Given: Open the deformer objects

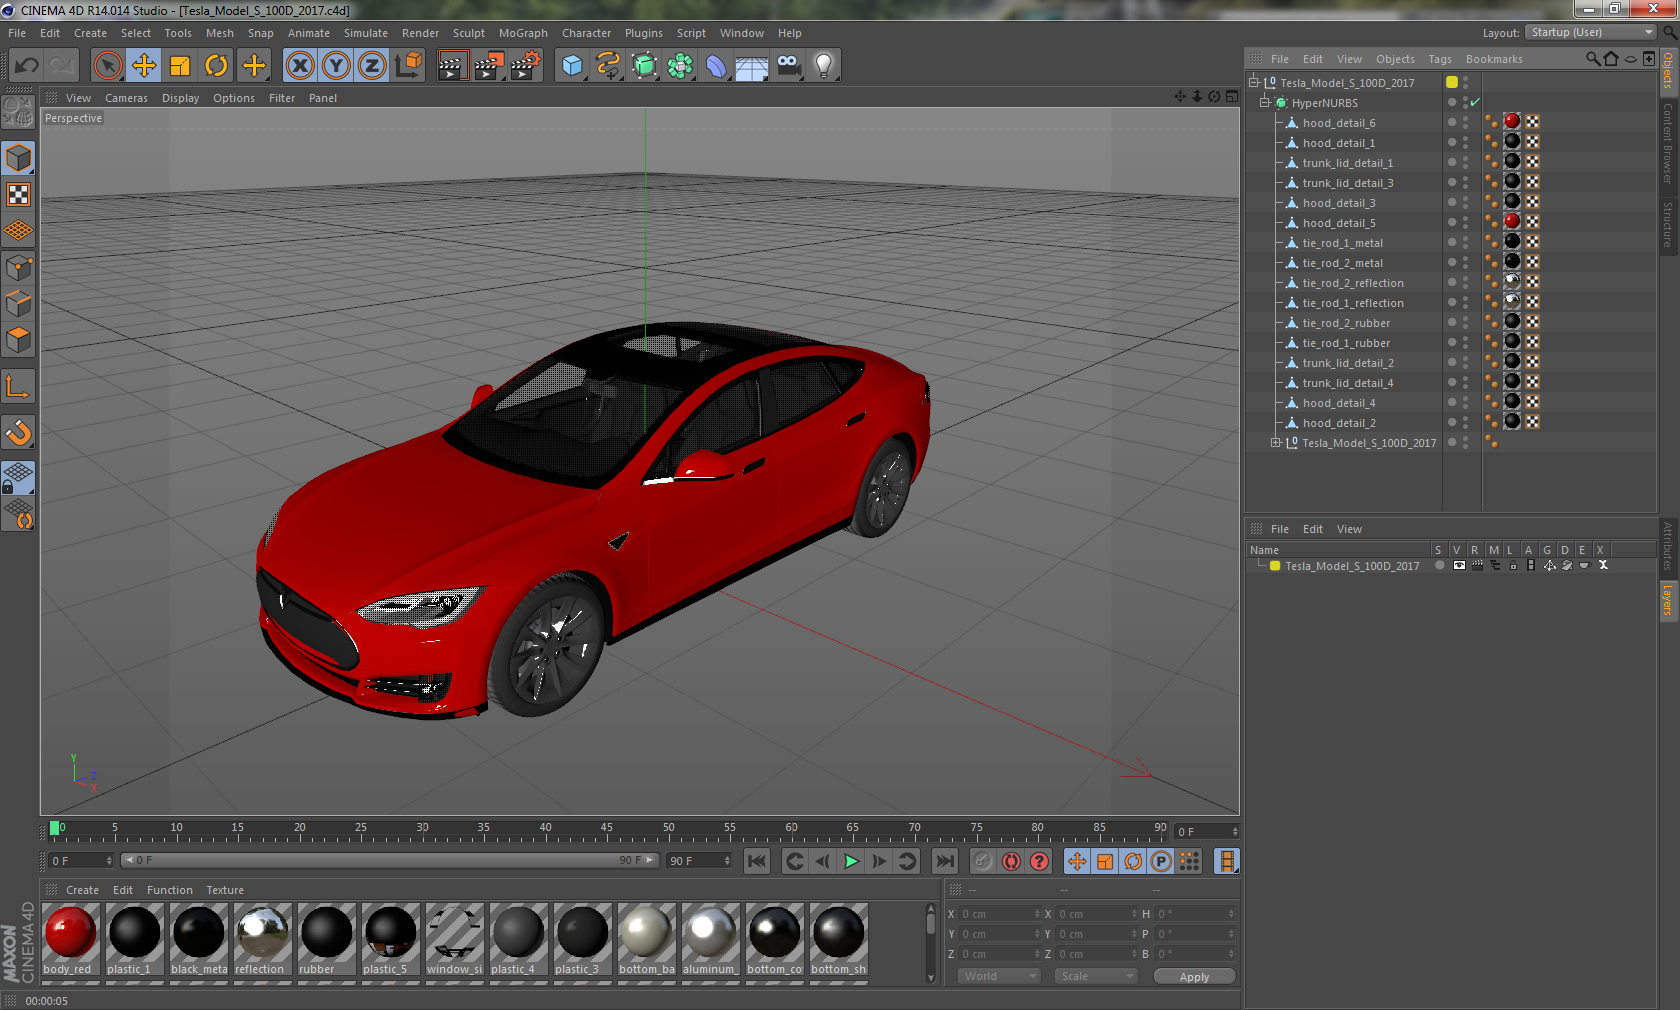Looking at the screenshot, I should 716,66.
